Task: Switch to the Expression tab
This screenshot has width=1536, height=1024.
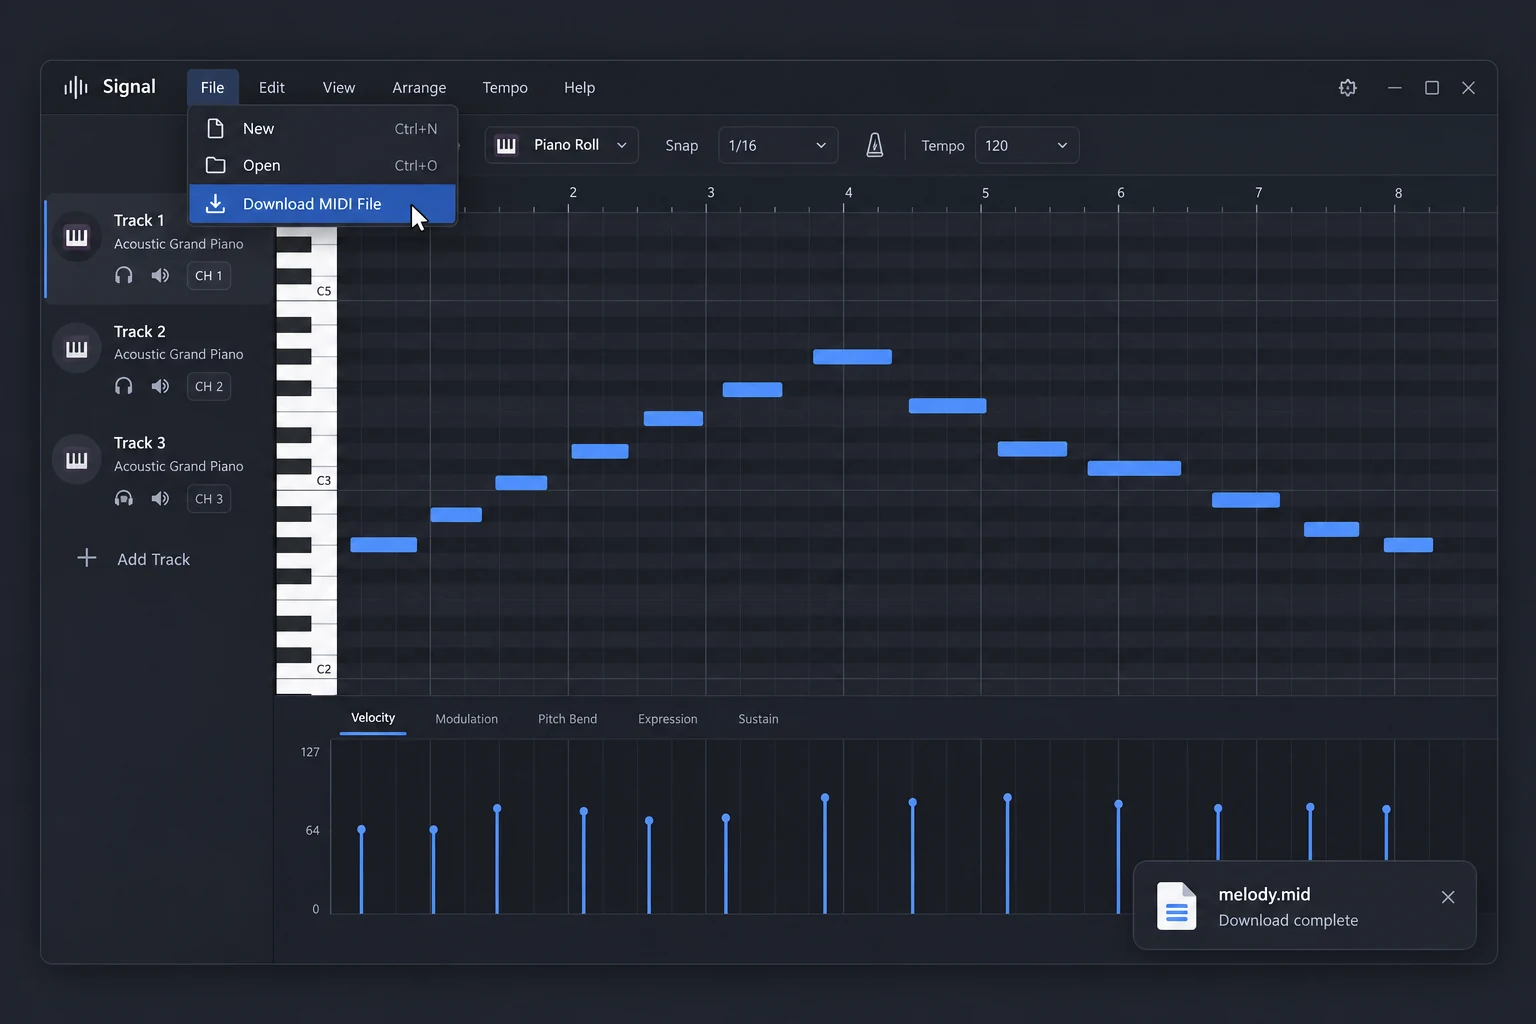Action: click(x=667, y=719)
